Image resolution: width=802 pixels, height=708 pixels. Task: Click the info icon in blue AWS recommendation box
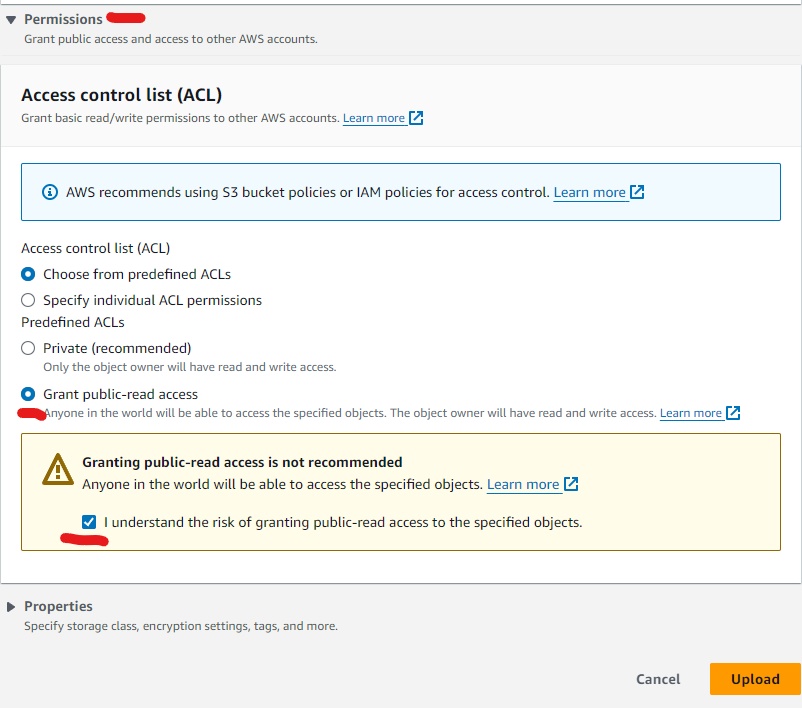pos(50,192)
